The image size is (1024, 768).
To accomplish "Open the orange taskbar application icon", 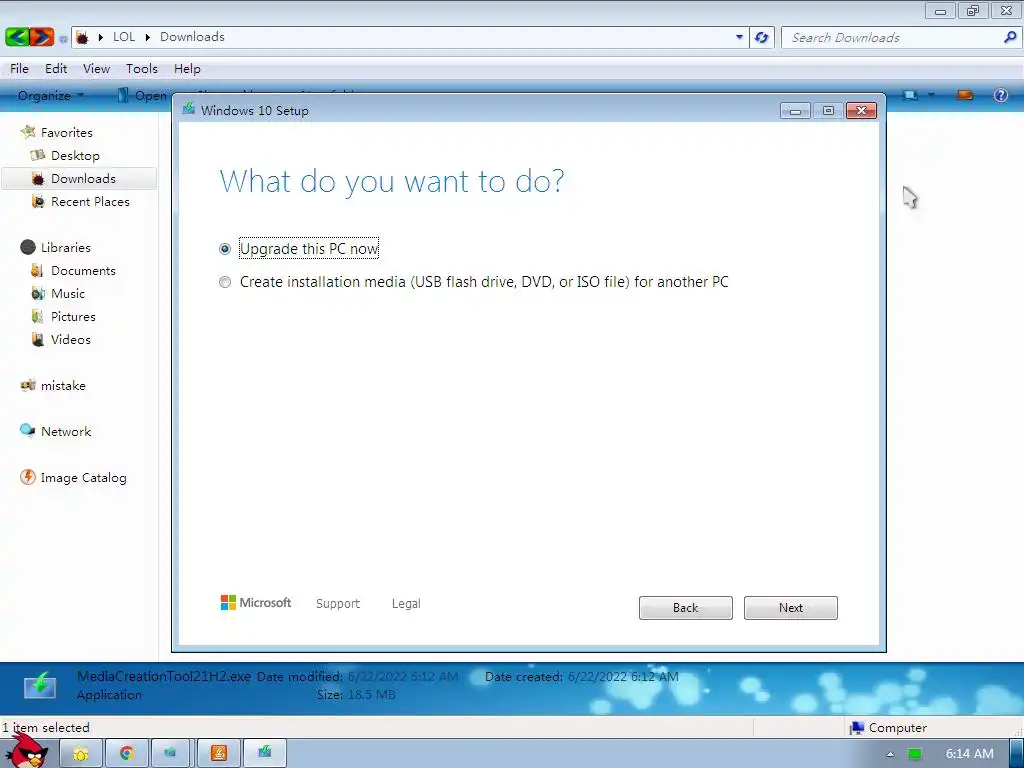I will tap(219, 754).
